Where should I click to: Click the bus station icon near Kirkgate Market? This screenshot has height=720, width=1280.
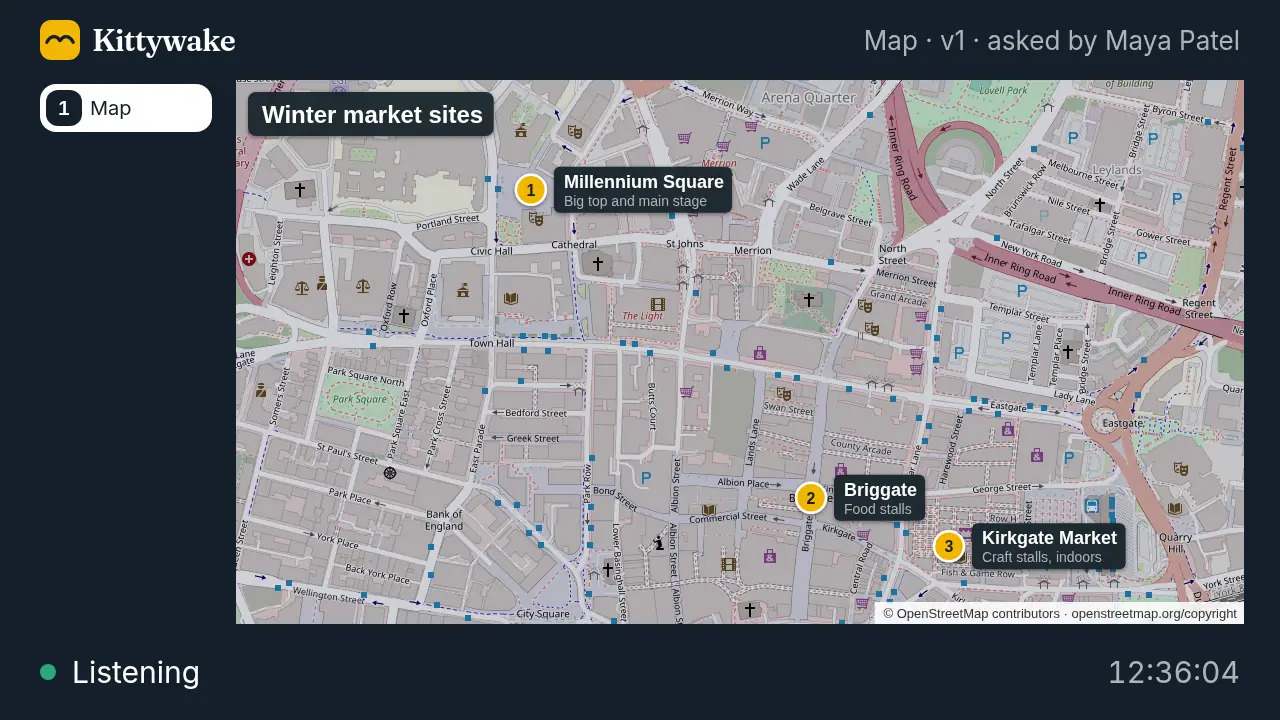(1092, 506)
